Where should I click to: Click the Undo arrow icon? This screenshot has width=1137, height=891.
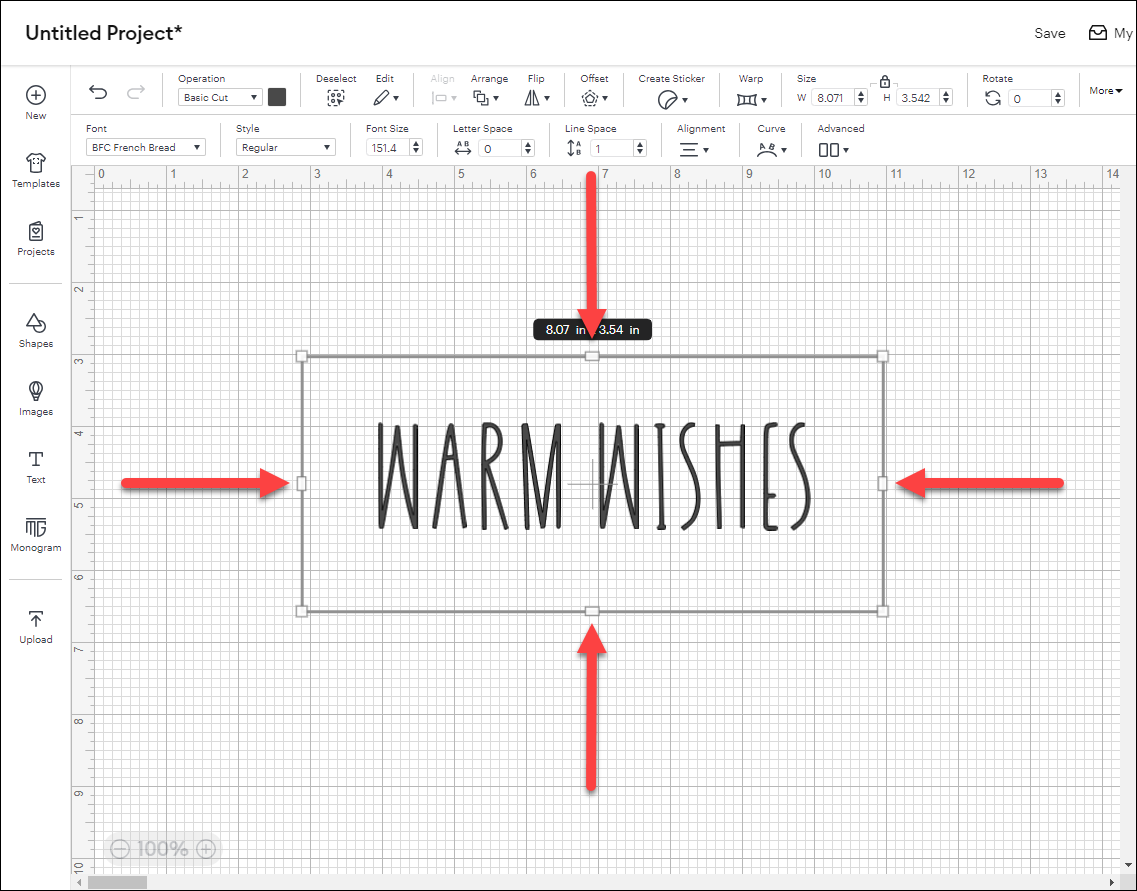[98, 92]
